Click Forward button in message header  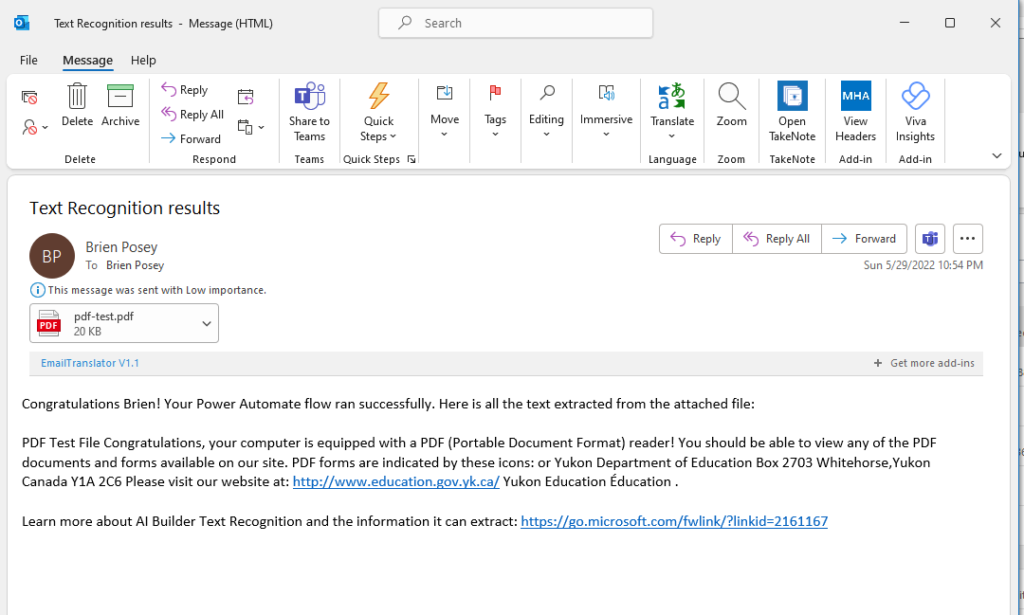coord(864,239)
